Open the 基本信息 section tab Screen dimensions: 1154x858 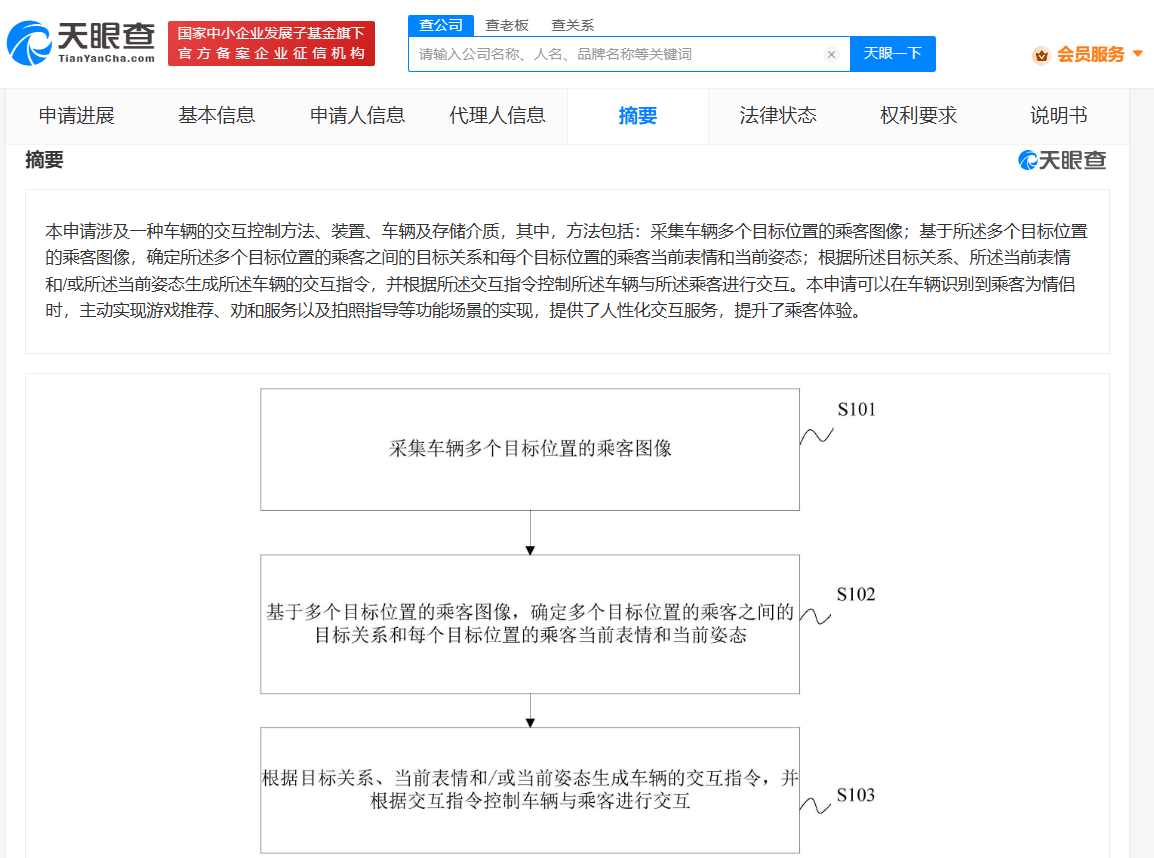tap(216, 116)
